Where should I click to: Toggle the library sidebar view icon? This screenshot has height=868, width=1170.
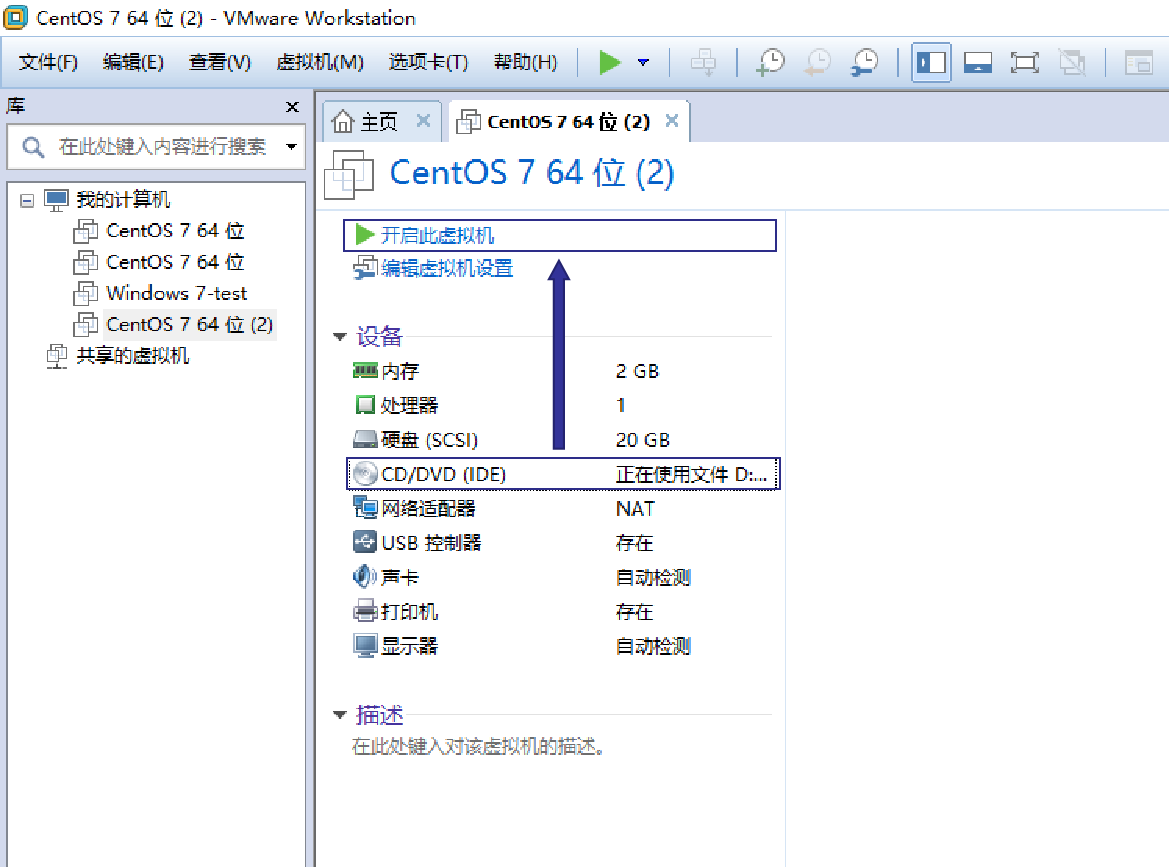click(x=930, y=62)
